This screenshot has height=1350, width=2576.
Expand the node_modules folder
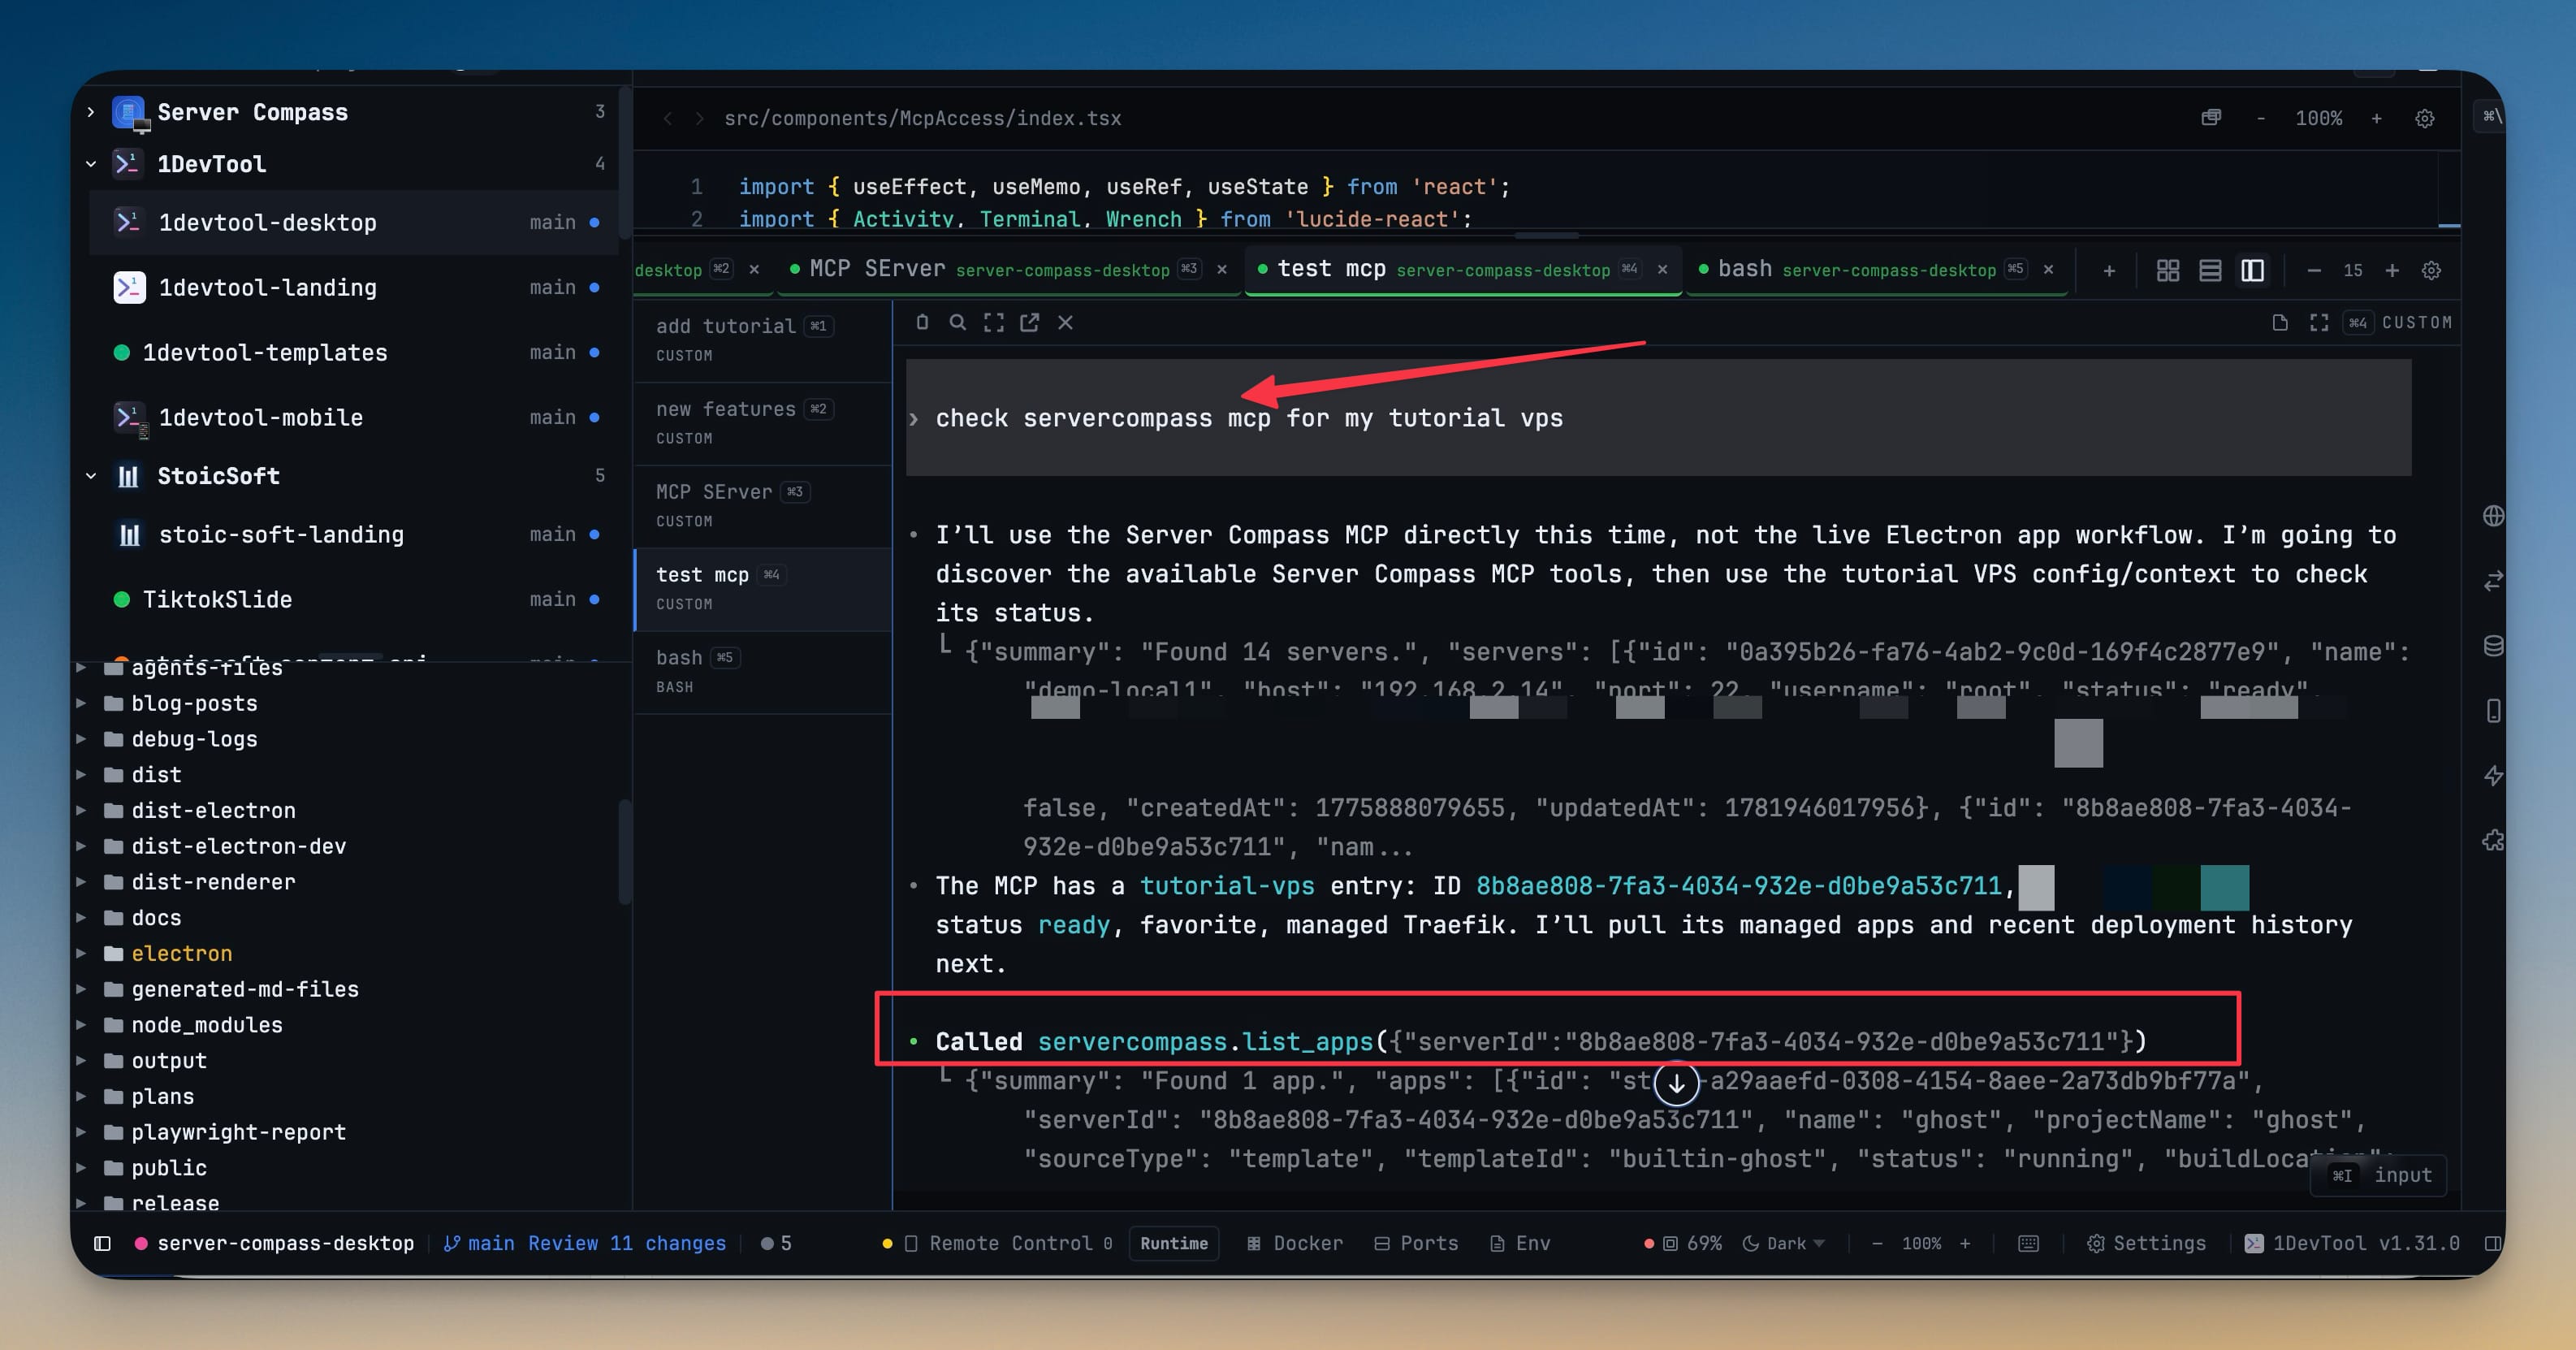pos(81,1025)
